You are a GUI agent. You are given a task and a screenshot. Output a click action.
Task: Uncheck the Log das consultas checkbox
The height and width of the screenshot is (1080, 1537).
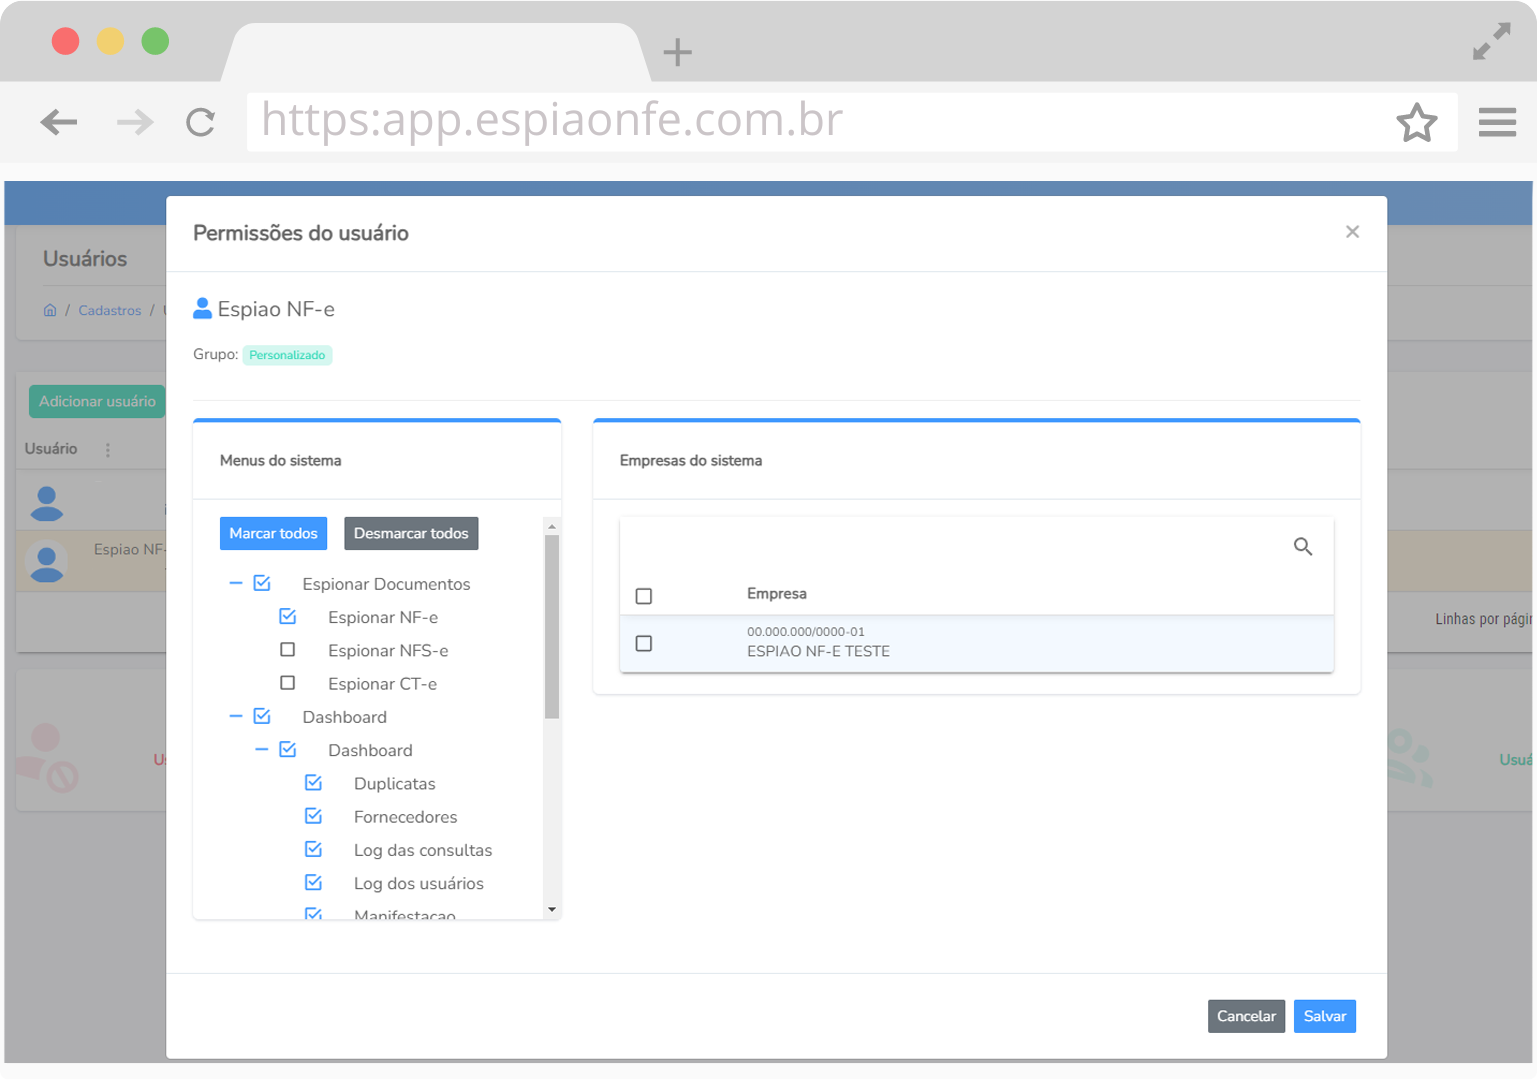pos(313,849)
